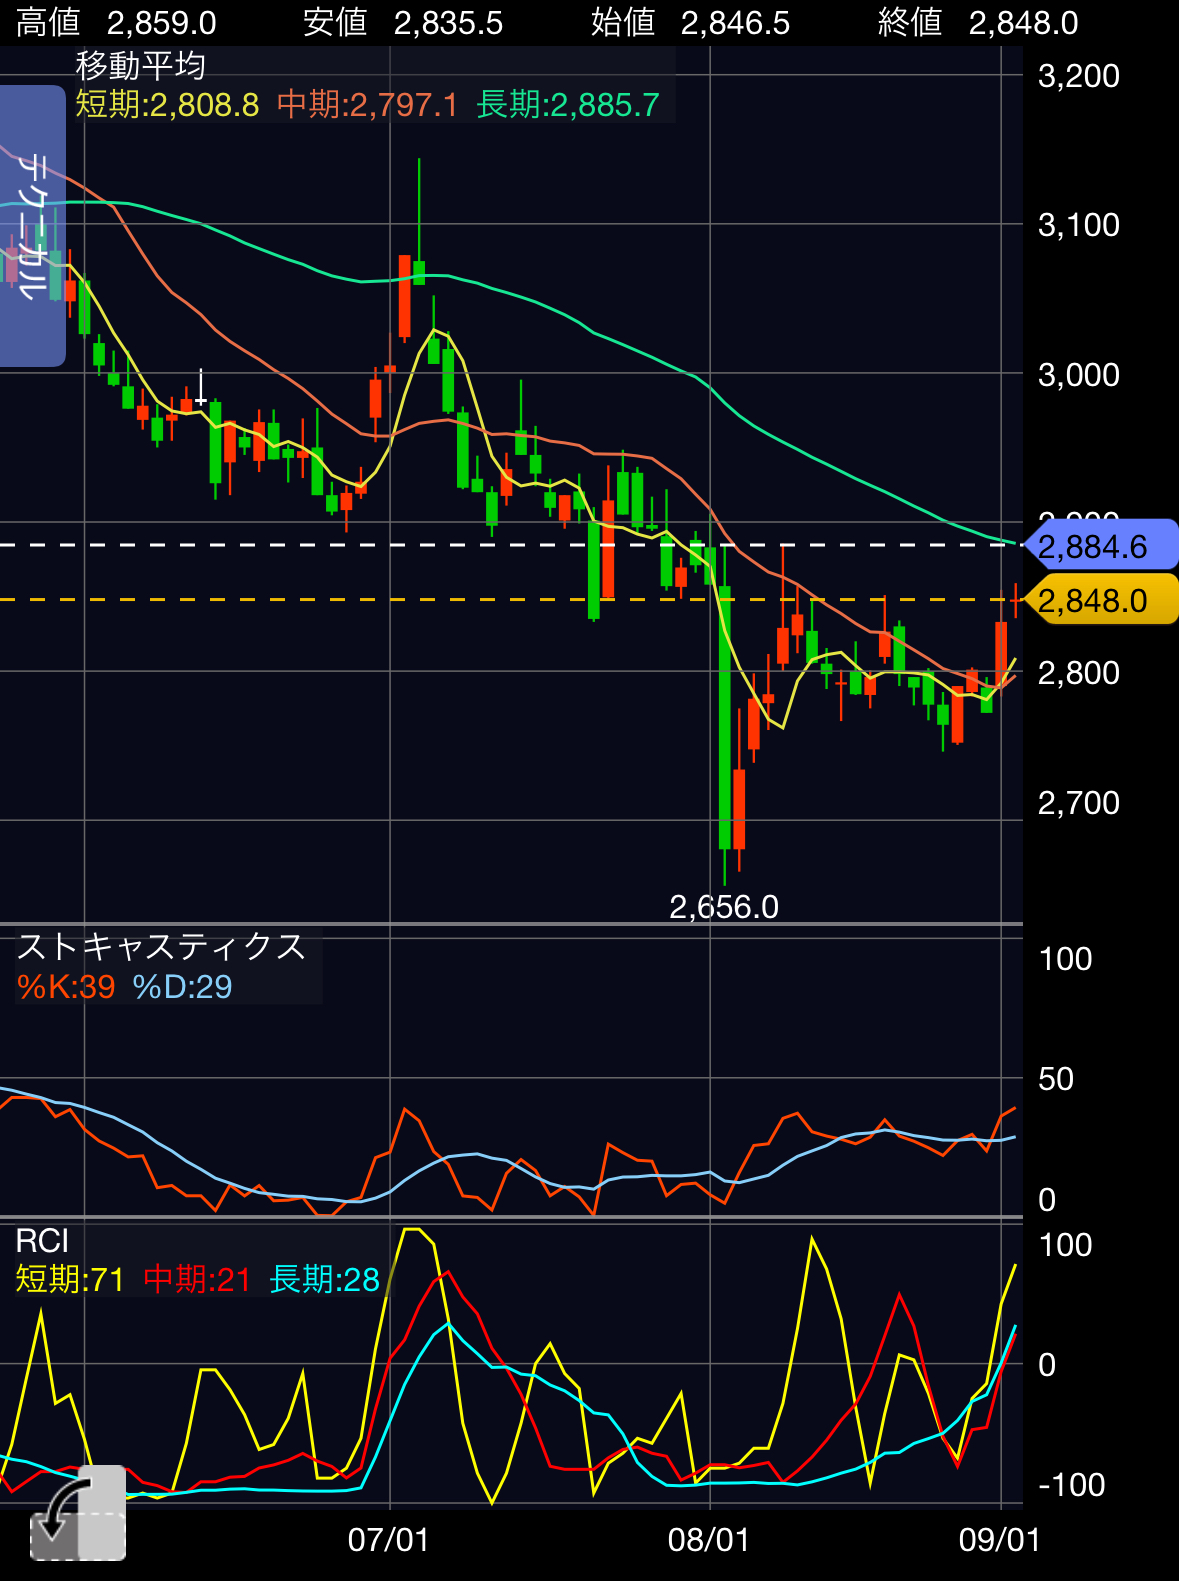
Task: Tap the white down-arrow marker on chart
Action: (x=201, y=387)
